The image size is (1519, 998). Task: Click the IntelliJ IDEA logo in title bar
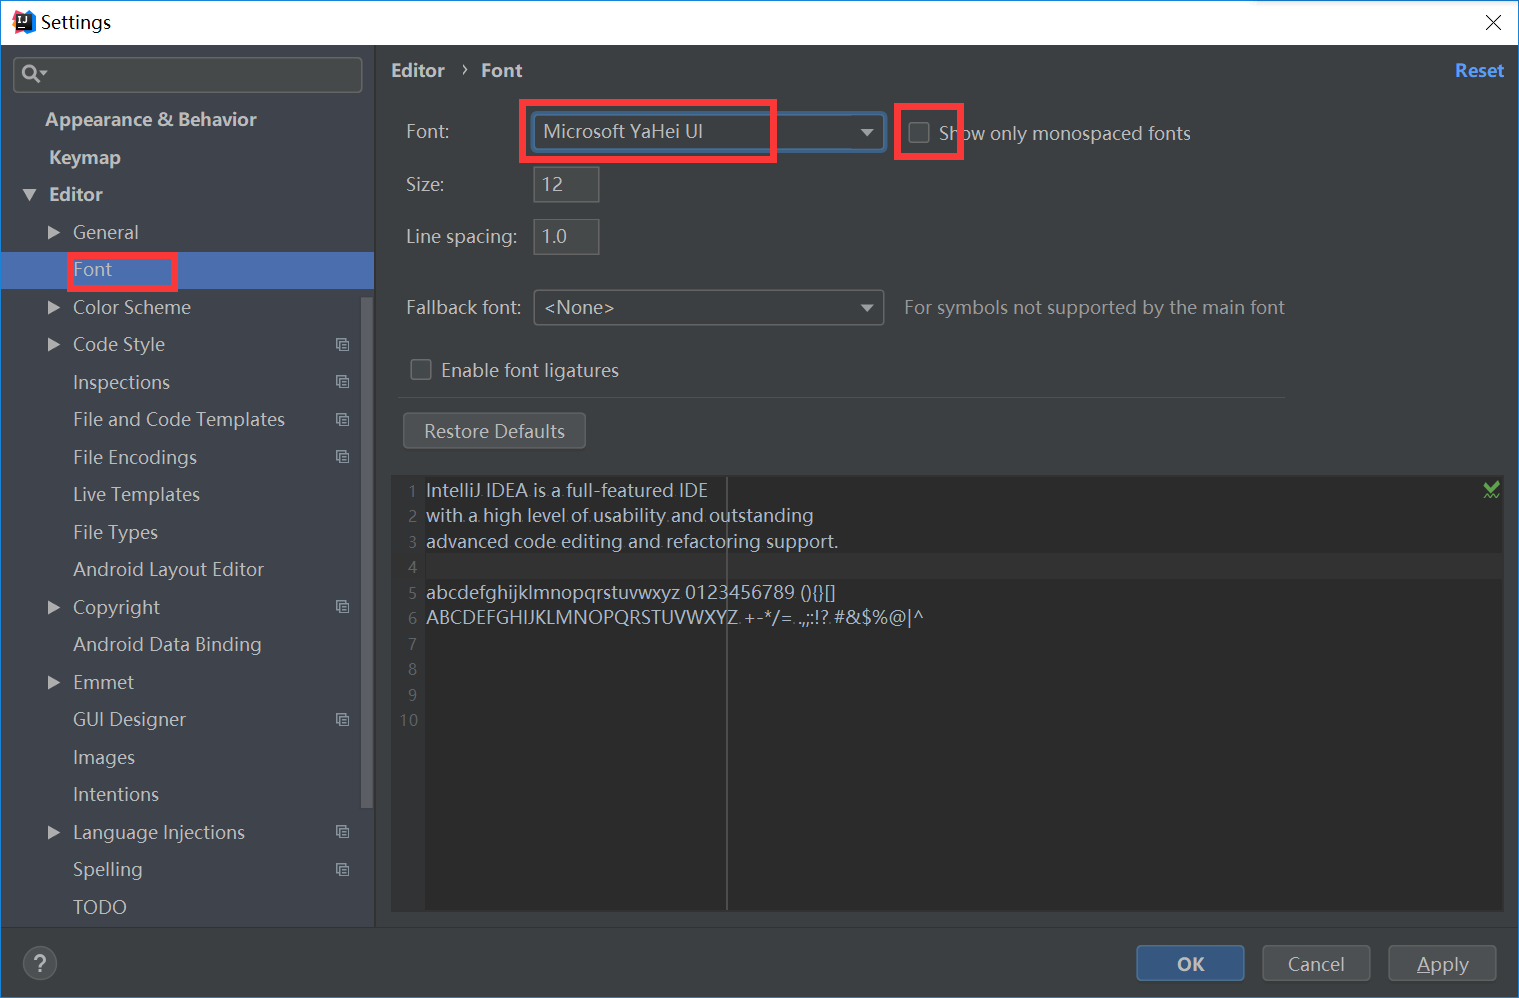(x=23, y=22)
